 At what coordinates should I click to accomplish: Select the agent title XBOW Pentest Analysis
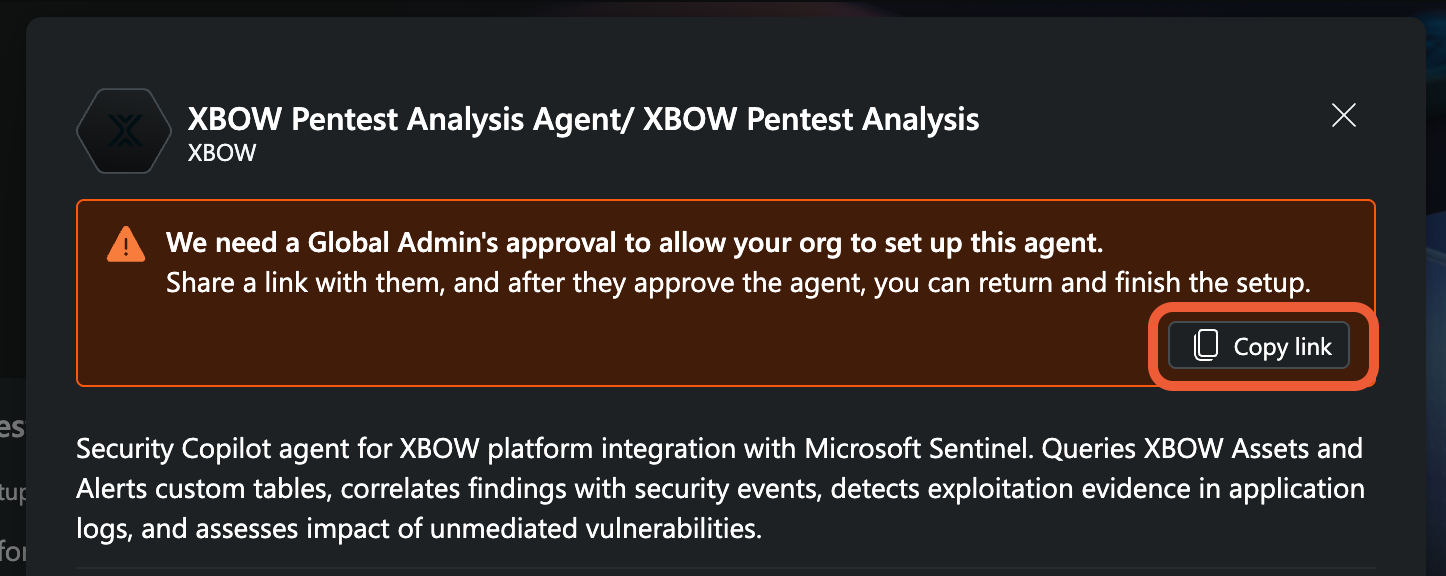(583, 119)
